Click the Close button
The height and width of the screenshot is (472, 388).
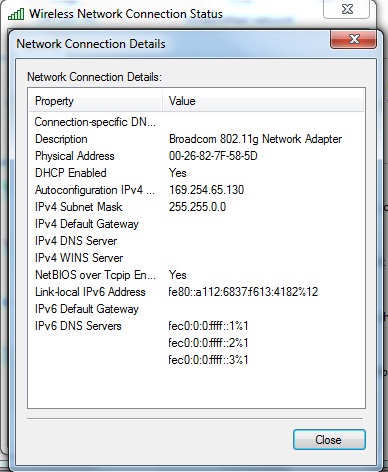tap(329, 439)
